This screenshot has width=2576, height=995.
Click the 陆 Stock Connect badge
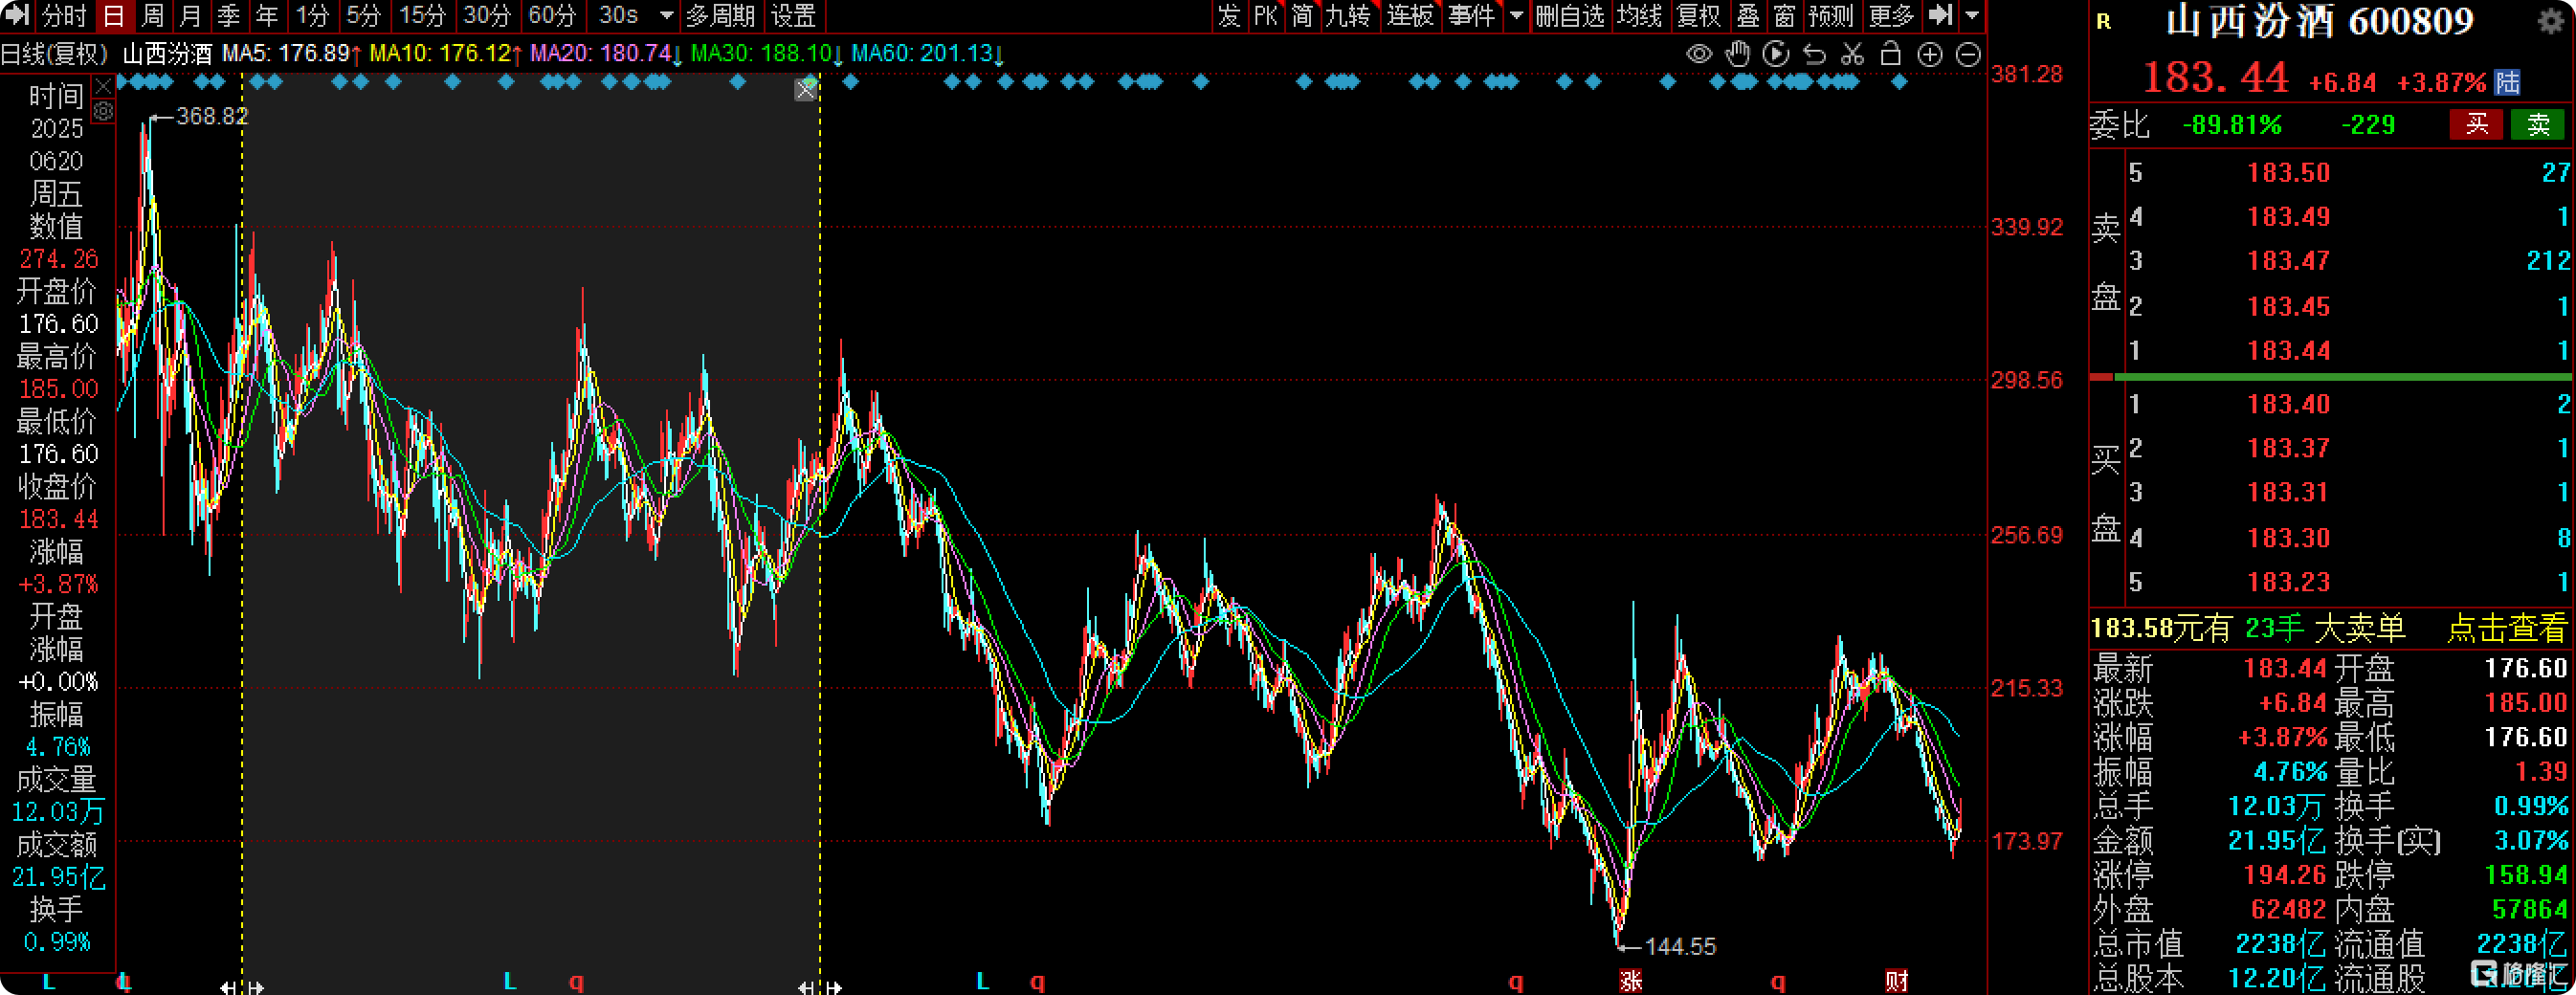[x=2507, y=82]
